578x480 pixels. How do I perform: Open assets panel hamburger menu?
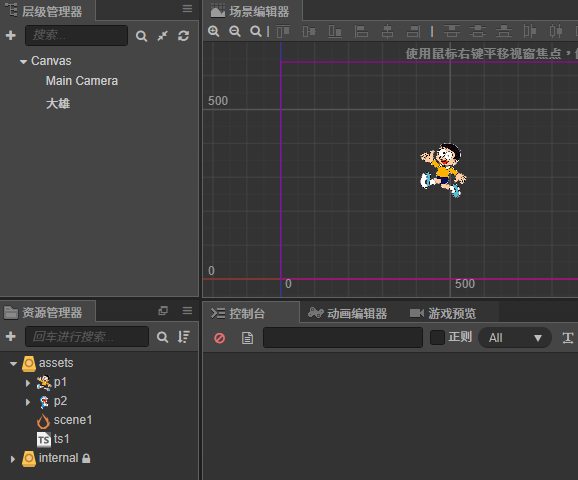click(x=187, y=311)
